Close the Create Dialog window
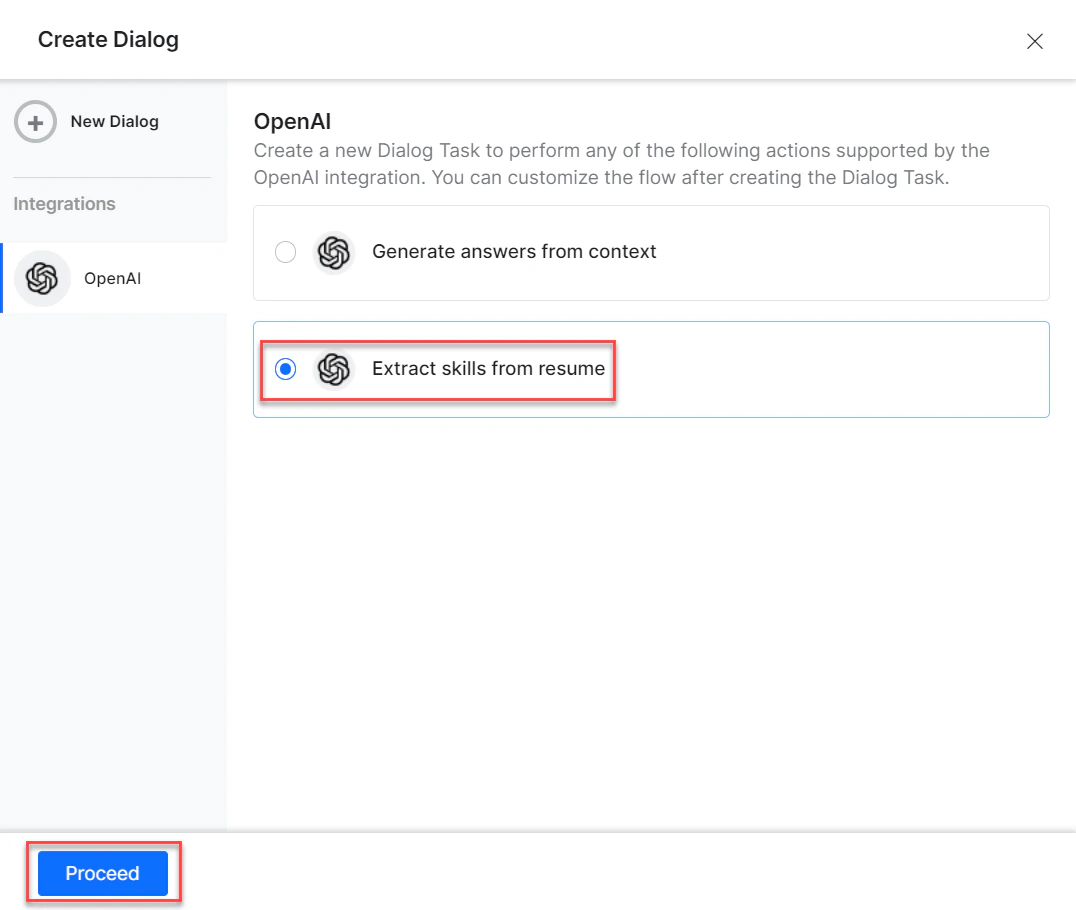Screen dimensions: 1076x910 click(x=1035, y=41)
